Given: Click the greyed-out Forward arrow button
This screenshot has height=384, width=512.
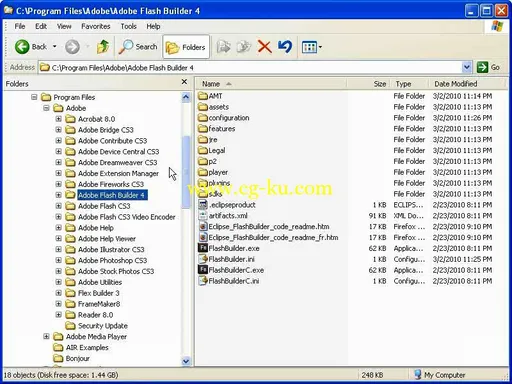Looking at the screenshot, I should coord(72,47).
